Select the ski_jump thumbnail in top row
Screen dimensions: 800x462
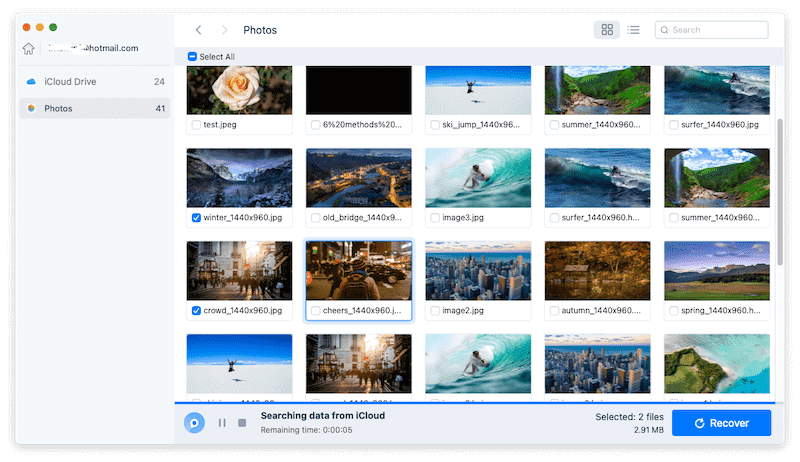[478, 90]
